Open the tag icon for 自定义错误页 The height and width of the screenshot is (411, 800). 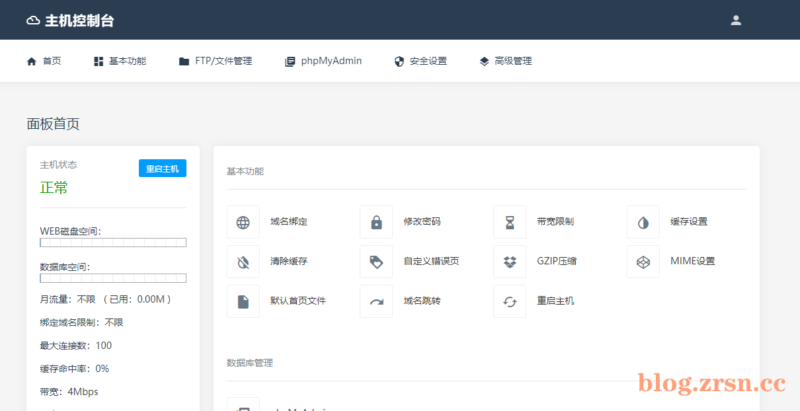376,262
